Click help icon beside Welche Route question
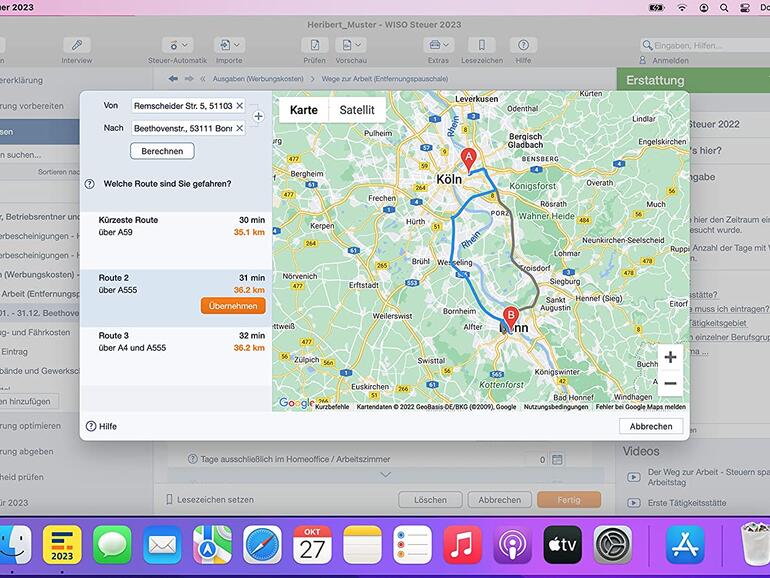 89,184
